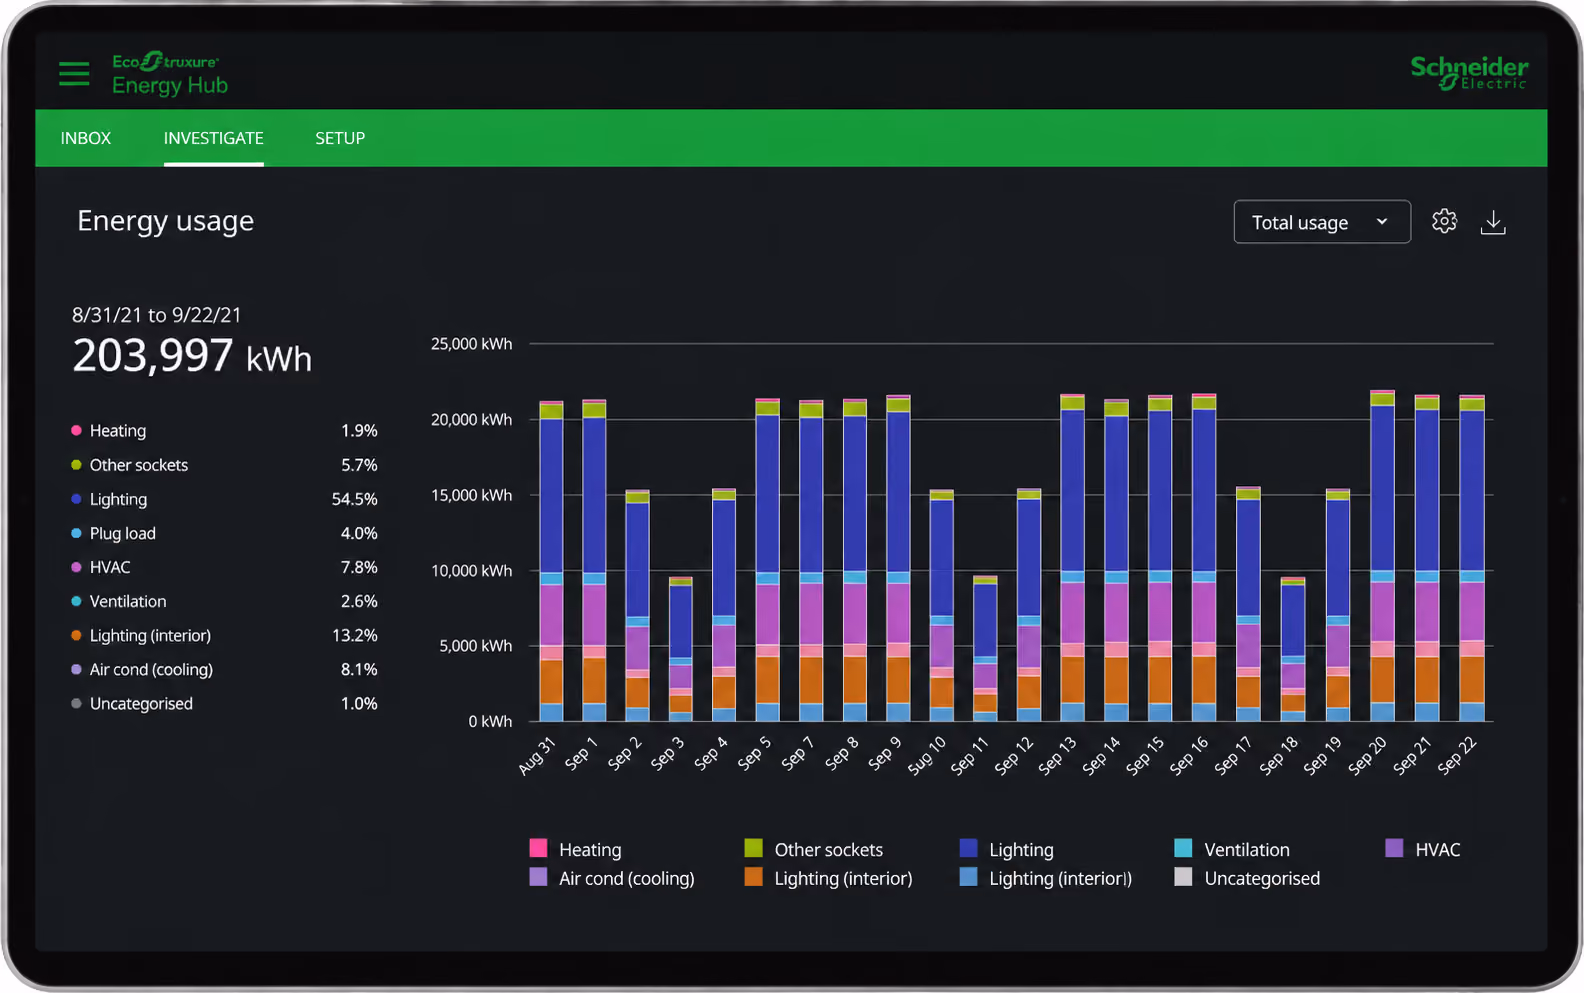Viewport: 1584px width, 993px height.
Task: Click the HVAC purple legend swatch below chart
Action: (1394, 848)
